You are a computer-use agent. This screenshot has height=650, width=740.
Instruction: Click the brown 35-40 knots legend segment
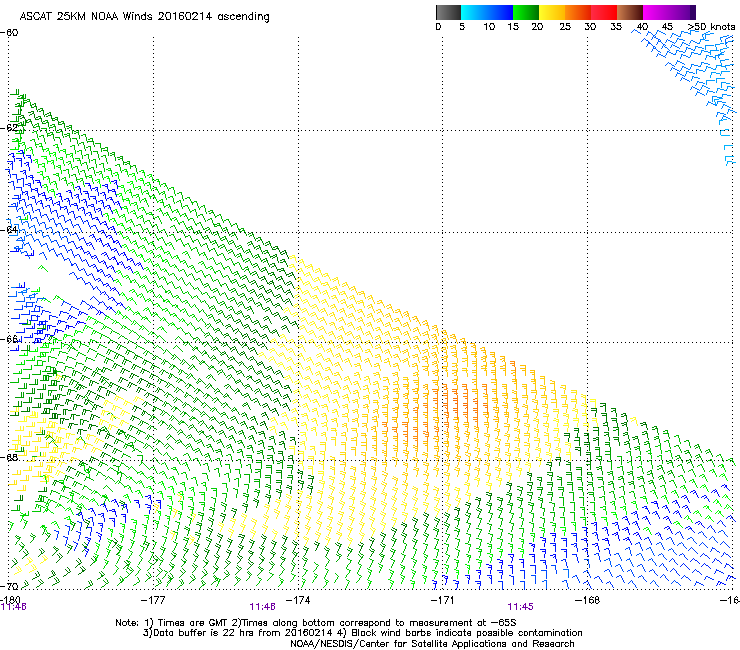pos(630,12)
